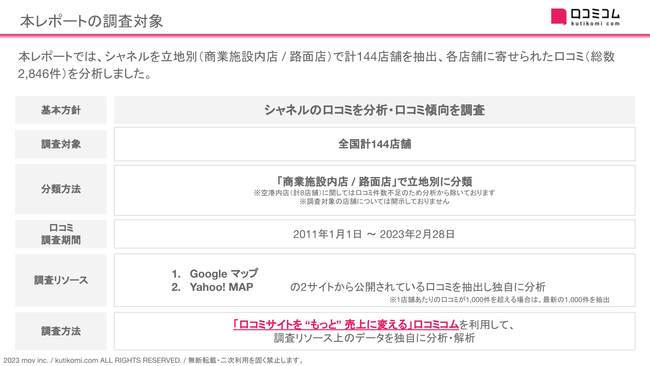Click the 調査リソース label cell
The image size is (650, 366).
tap(61, 280)
